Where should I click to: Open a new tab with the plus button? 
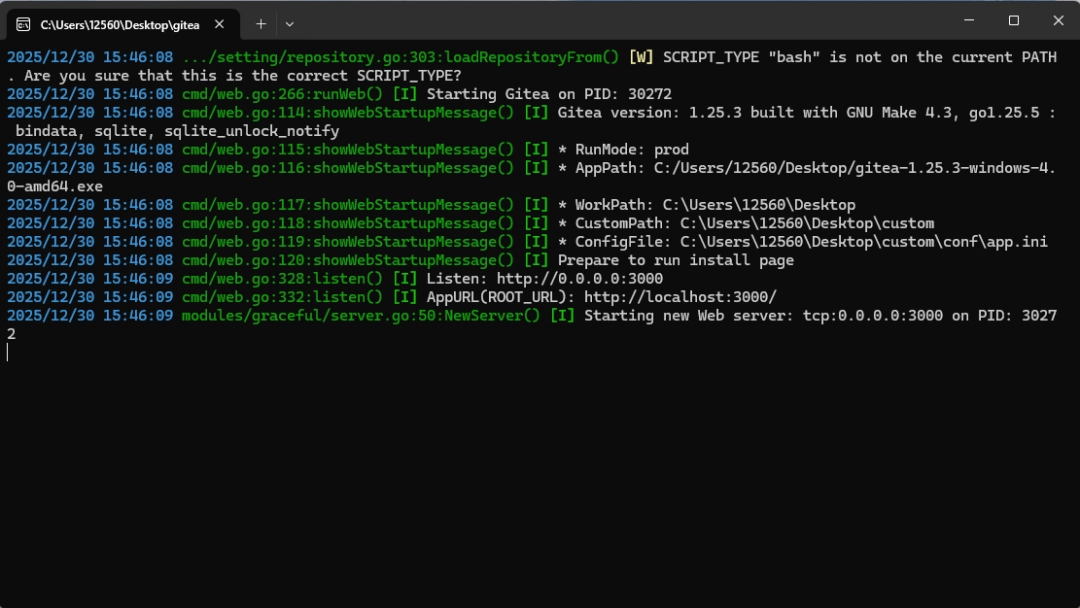(x=260, y=23)
